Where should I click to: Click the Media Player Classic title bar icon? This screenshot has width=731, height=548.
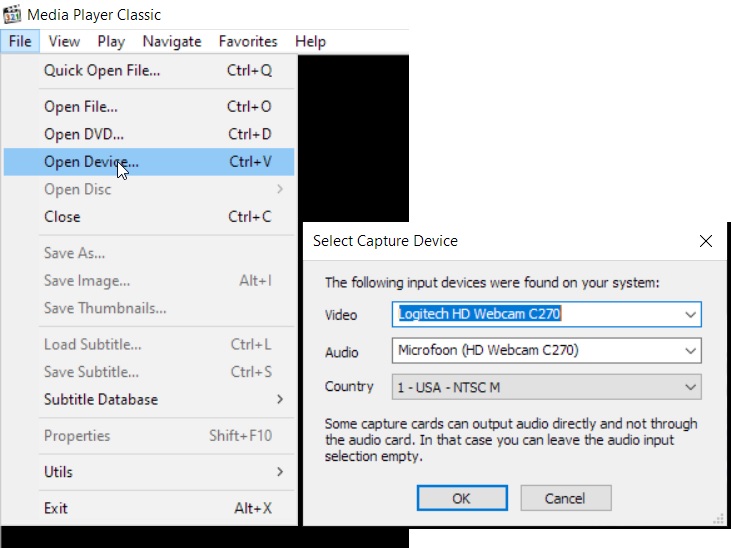12,15
